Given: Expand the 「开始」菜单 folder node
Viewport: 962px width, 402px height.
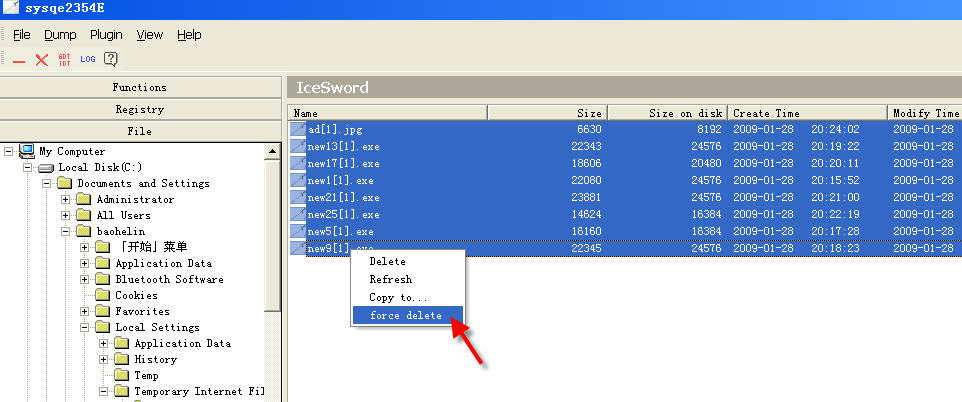Looking at the screenshot, I should click(85, 247).
